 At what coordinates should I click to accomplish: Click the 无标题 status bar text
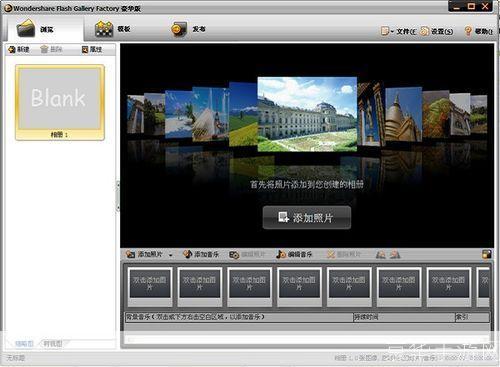pos(16,358)
